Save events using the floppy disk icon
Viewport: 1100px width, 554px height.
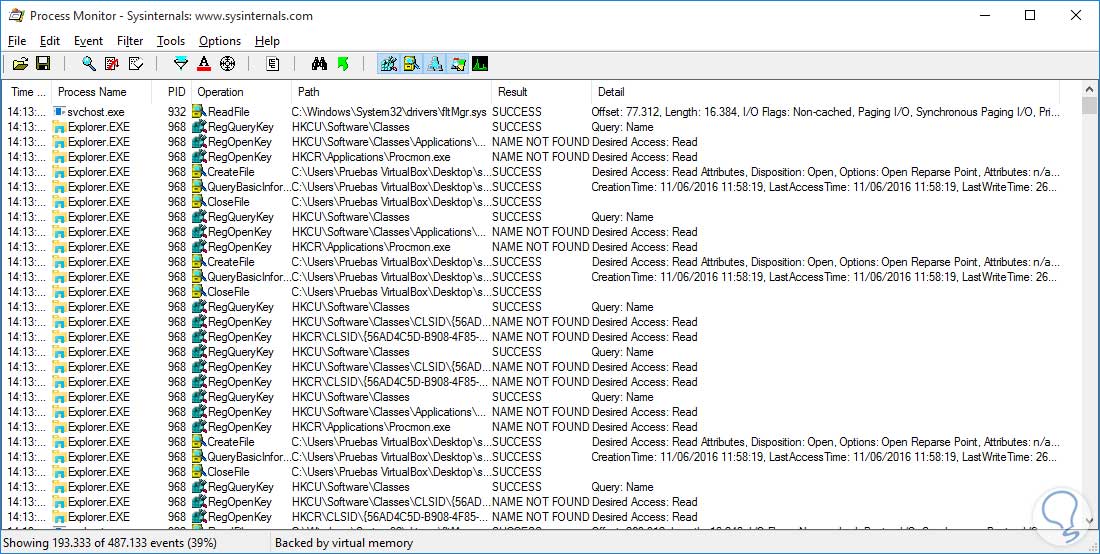(43, 65)
